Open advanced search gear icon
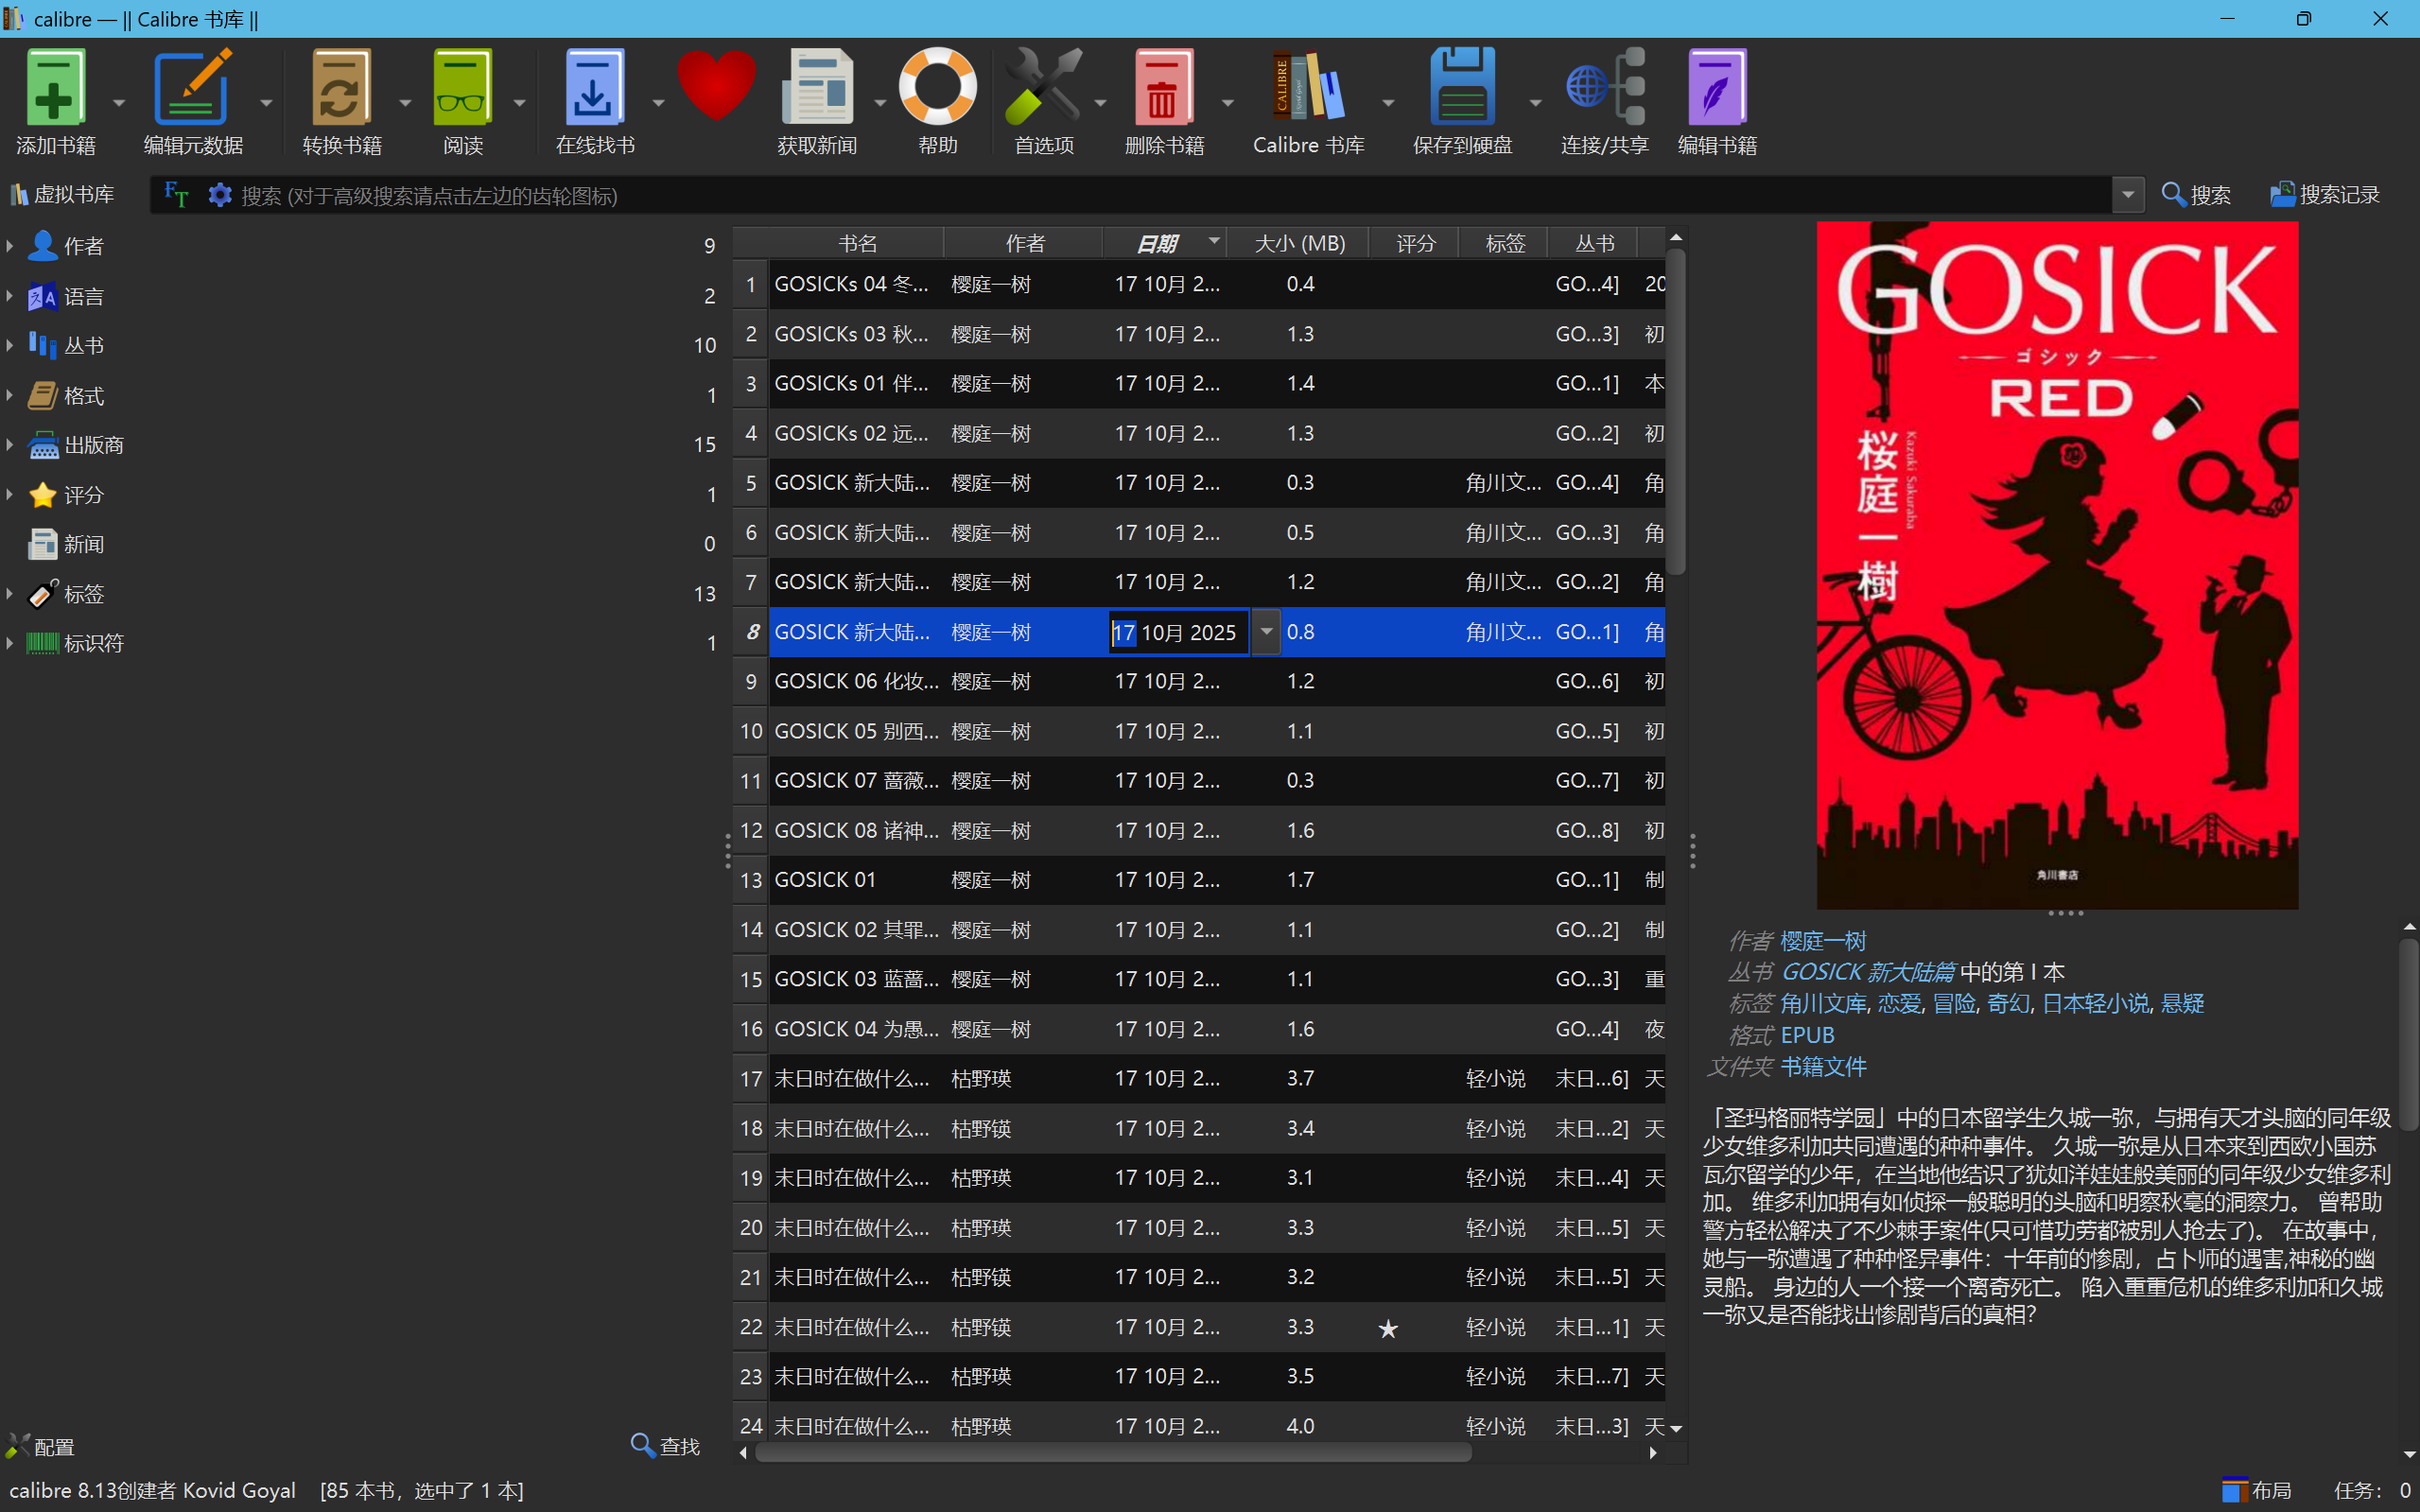The height and width of the screenshot is (1512, 2420). coord(220,195)
